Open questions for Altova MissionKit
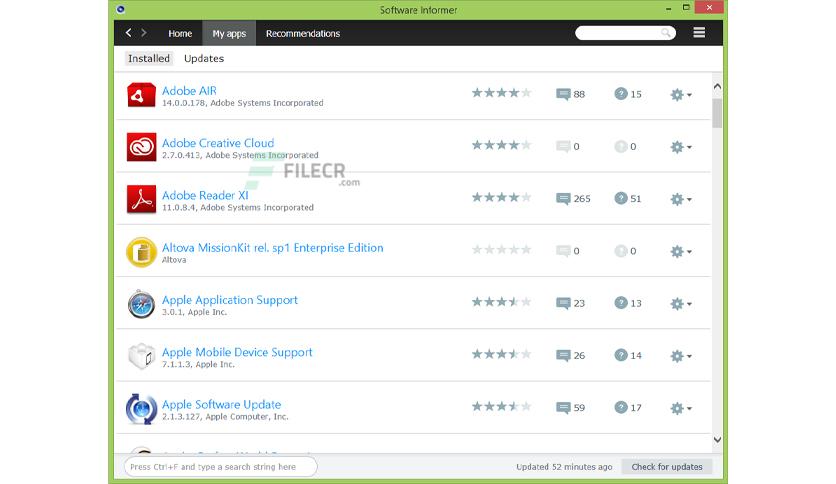Viewport: 836px width, 484px height. 625,251
